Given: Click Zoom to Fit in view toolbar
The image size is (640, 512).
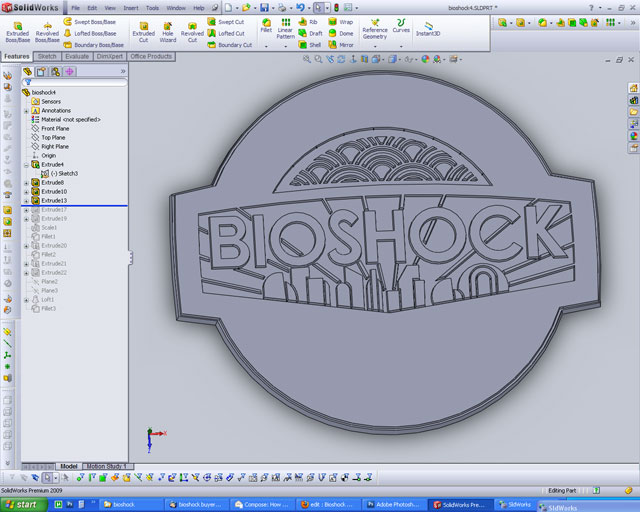Looking at the screenshot, I should point(306,59).
